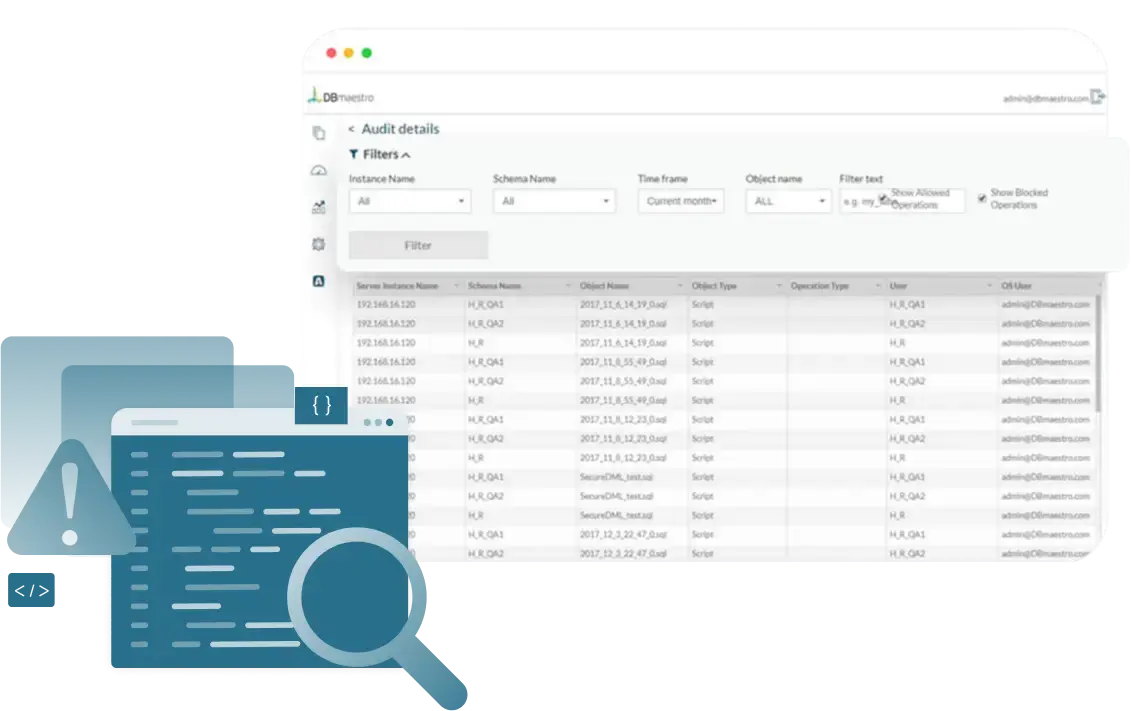1131x711 pixels.
Task: Toggle the Show Allowed Operations checkbox on
Action: point(883,199)
